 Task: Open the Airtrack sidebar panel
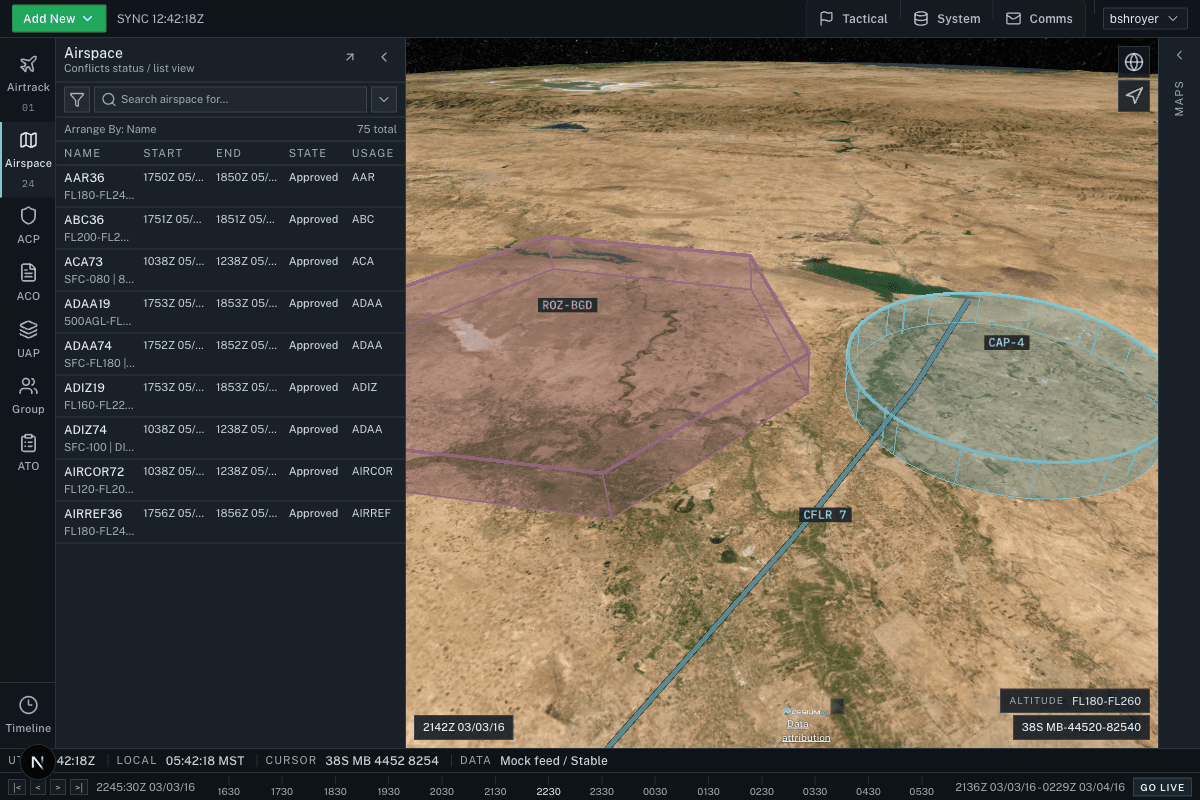[x=28, y=75]
